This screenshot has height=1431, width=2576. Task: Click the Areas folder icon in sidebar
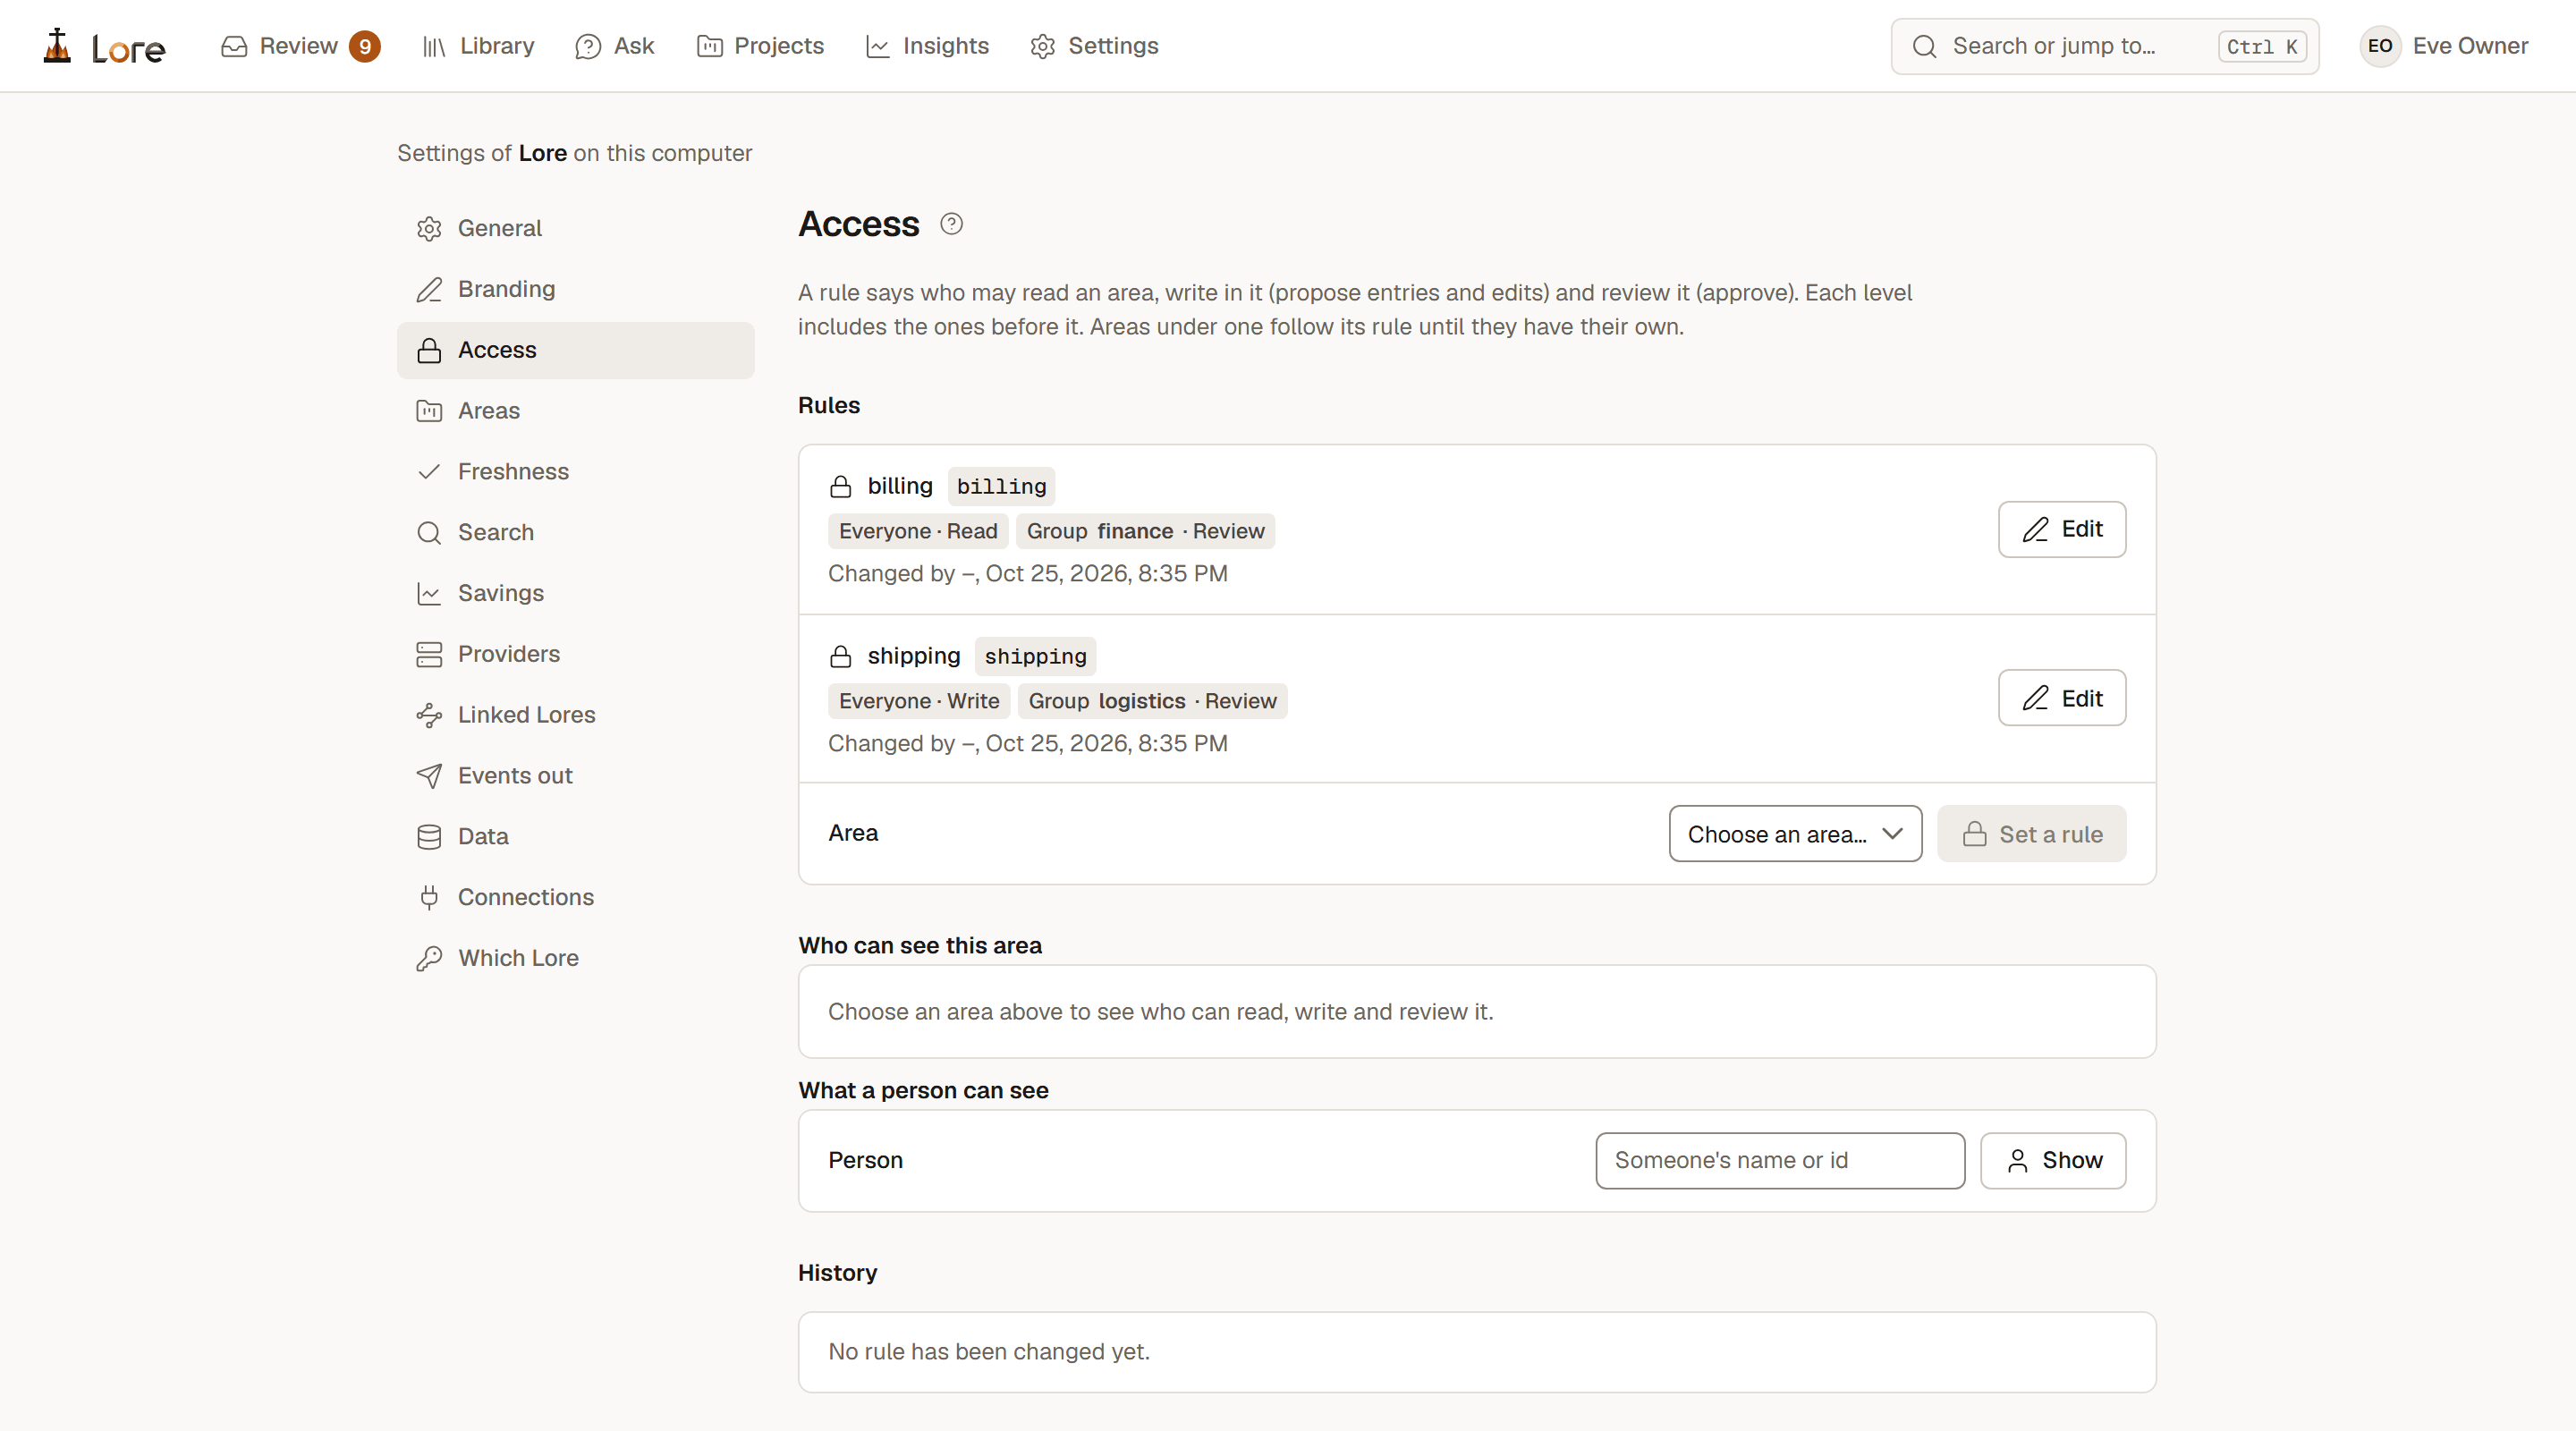pos(429,411)
